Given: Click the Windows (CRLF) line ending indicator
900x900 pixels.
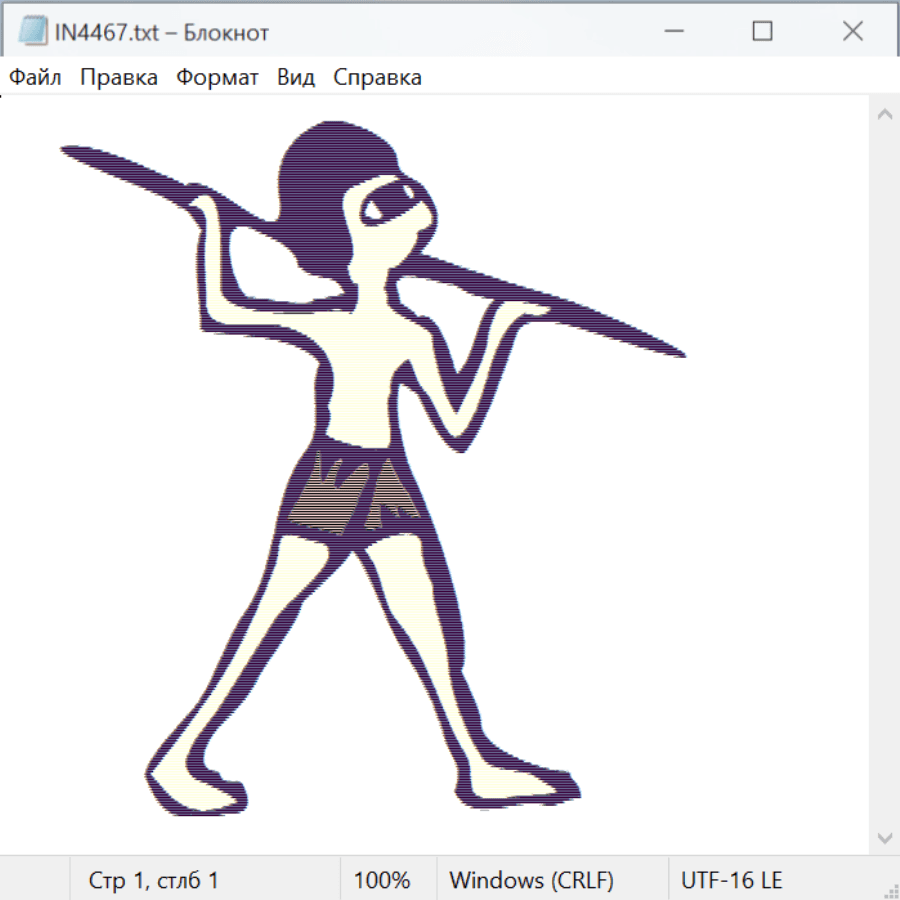Looking at the screenshot, I should tap(531, 881).
